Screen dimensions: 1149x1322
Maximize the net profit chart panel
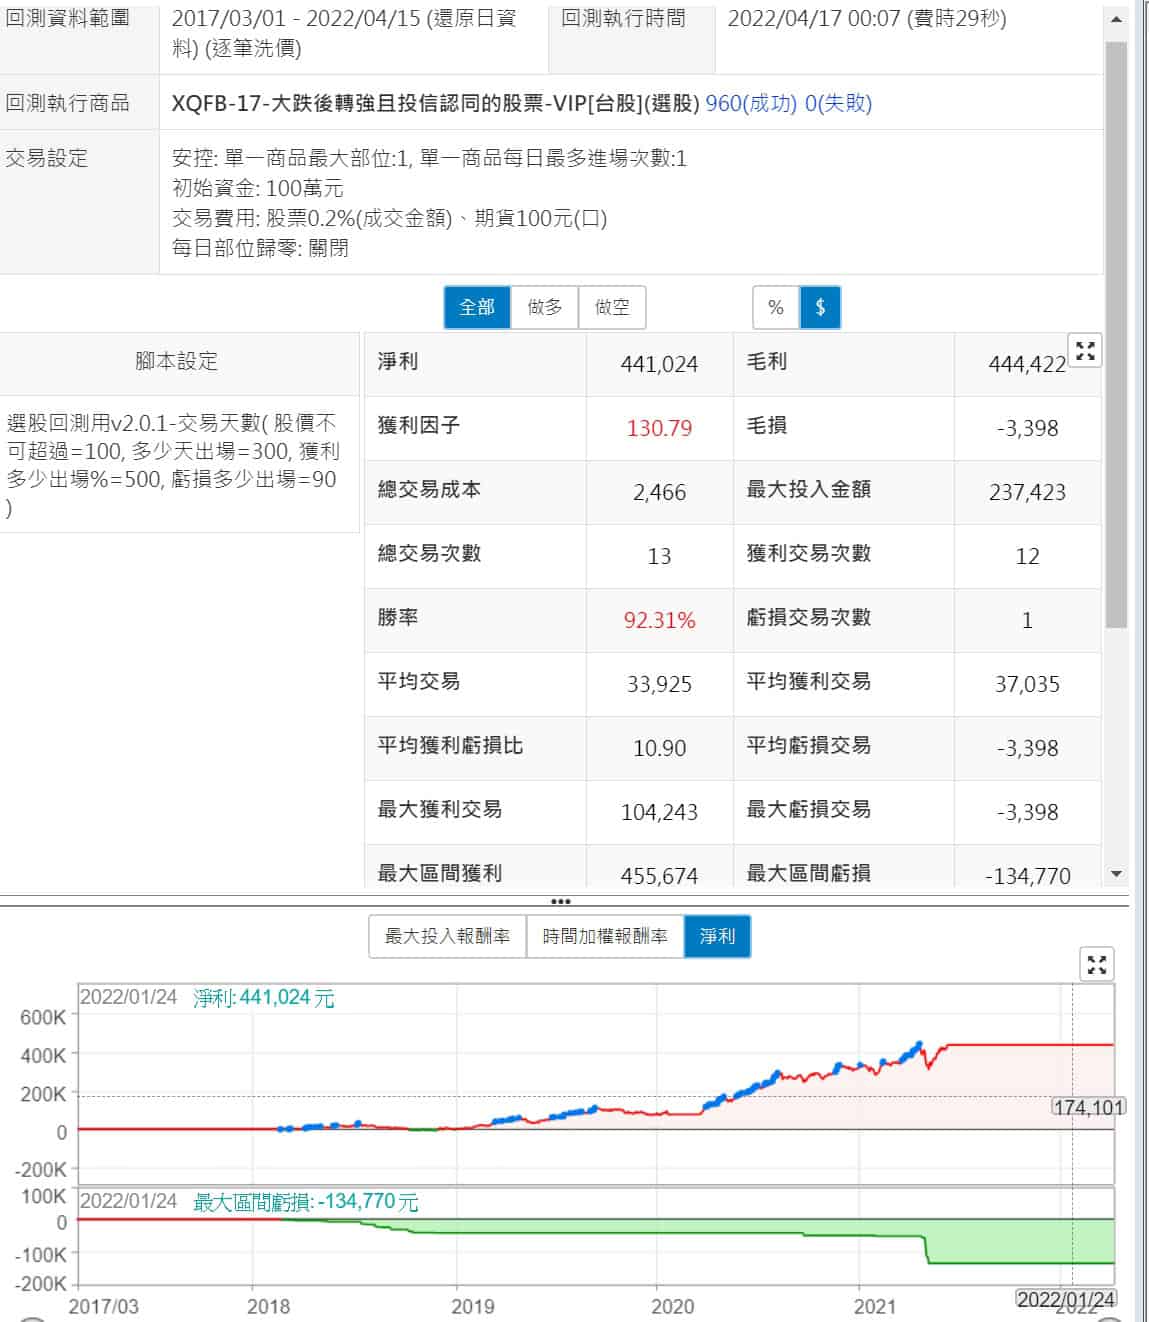coord(1097,965)
